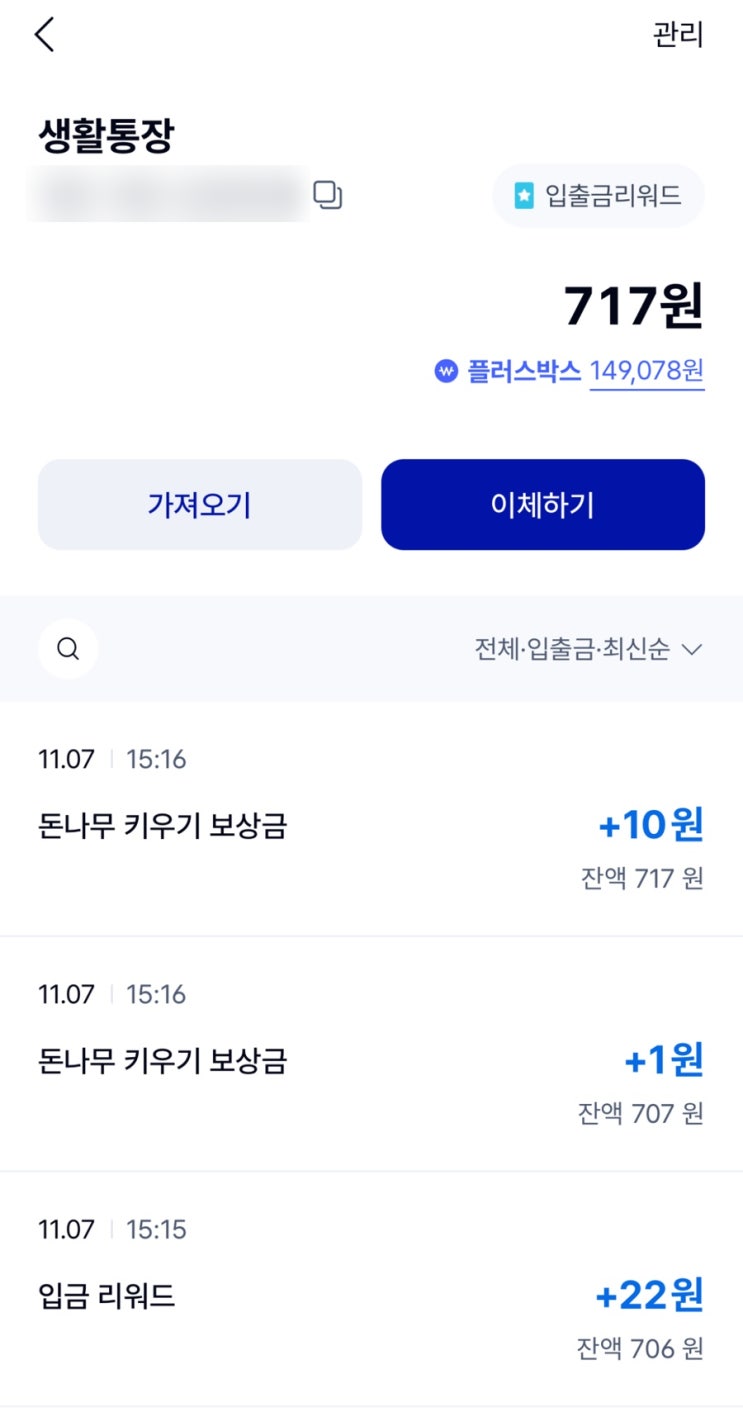Tap the 생활통장 account title
The height and width of the screenshot is (1412, 743).
[106, 137]
